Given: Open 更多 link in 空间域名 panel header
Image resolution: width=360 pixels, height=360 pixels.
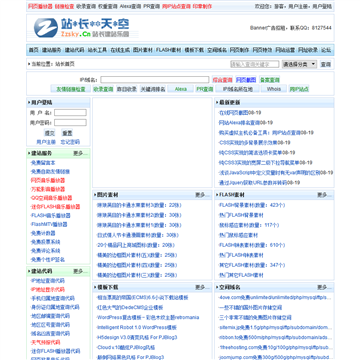Looking at the screenshot, I should (324, 287).
